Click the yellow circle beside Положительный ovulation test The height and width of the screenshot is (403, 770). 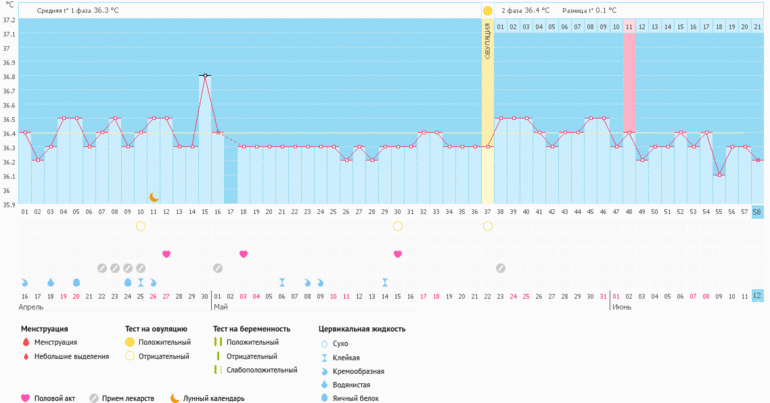coord(130,342)
